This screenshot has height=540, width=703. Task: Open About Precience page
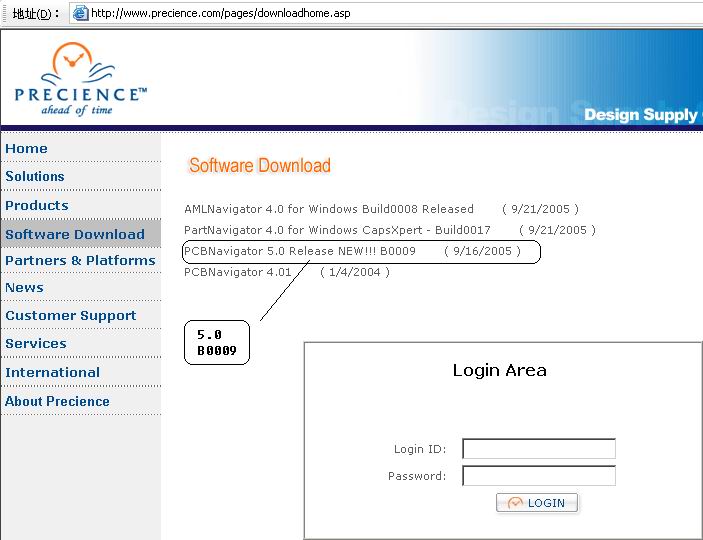point(57,401)
